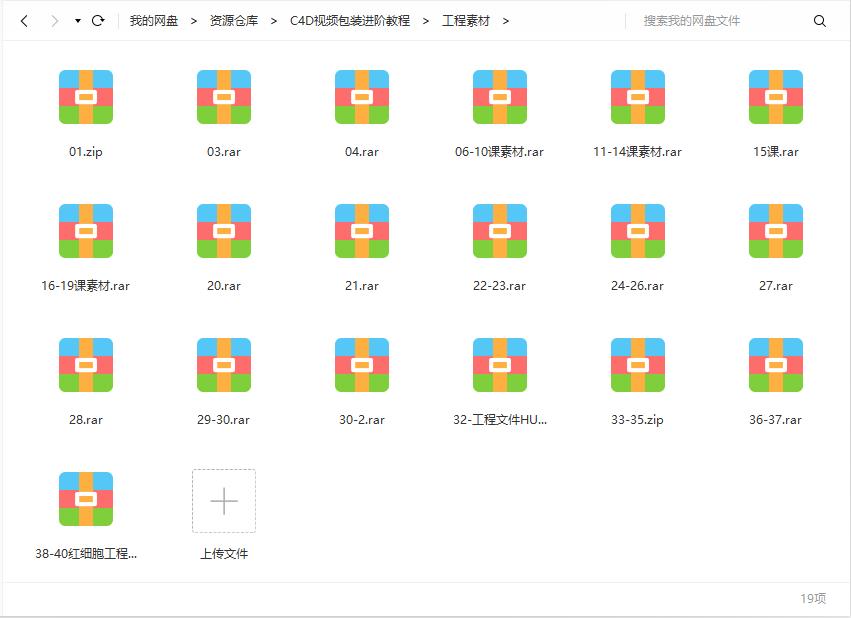The width and height of the screenshot is (851, 618).
Task: Click the 03.rar file name
Action: 224,151
